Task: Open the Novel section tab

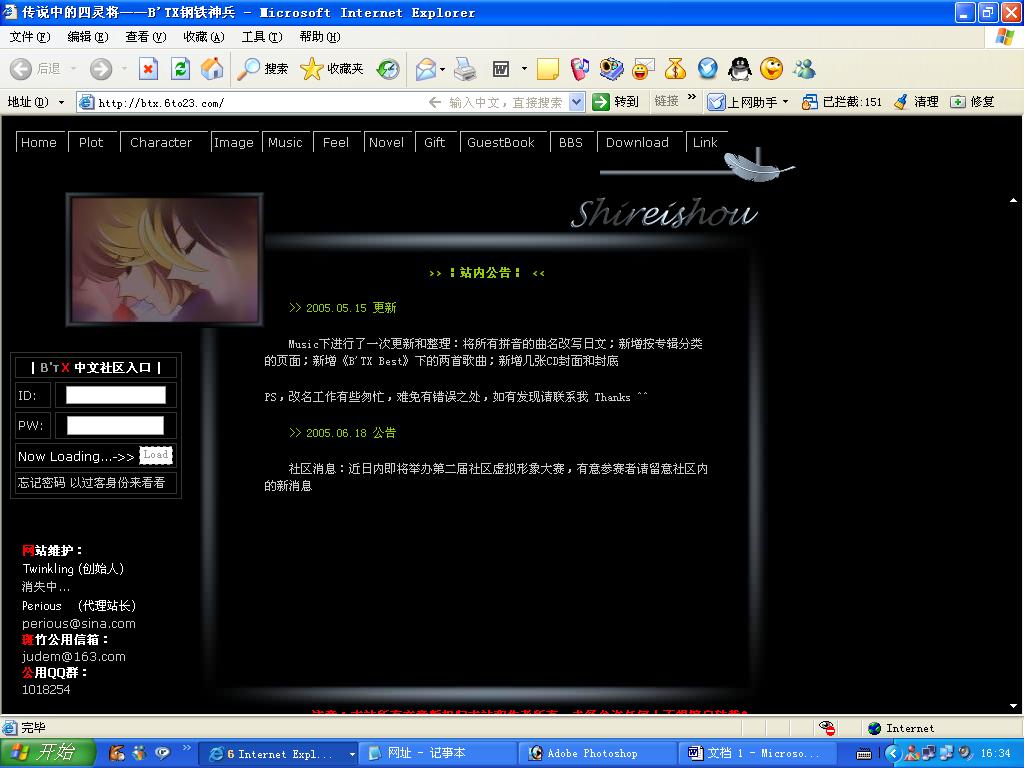Action: 387,142
